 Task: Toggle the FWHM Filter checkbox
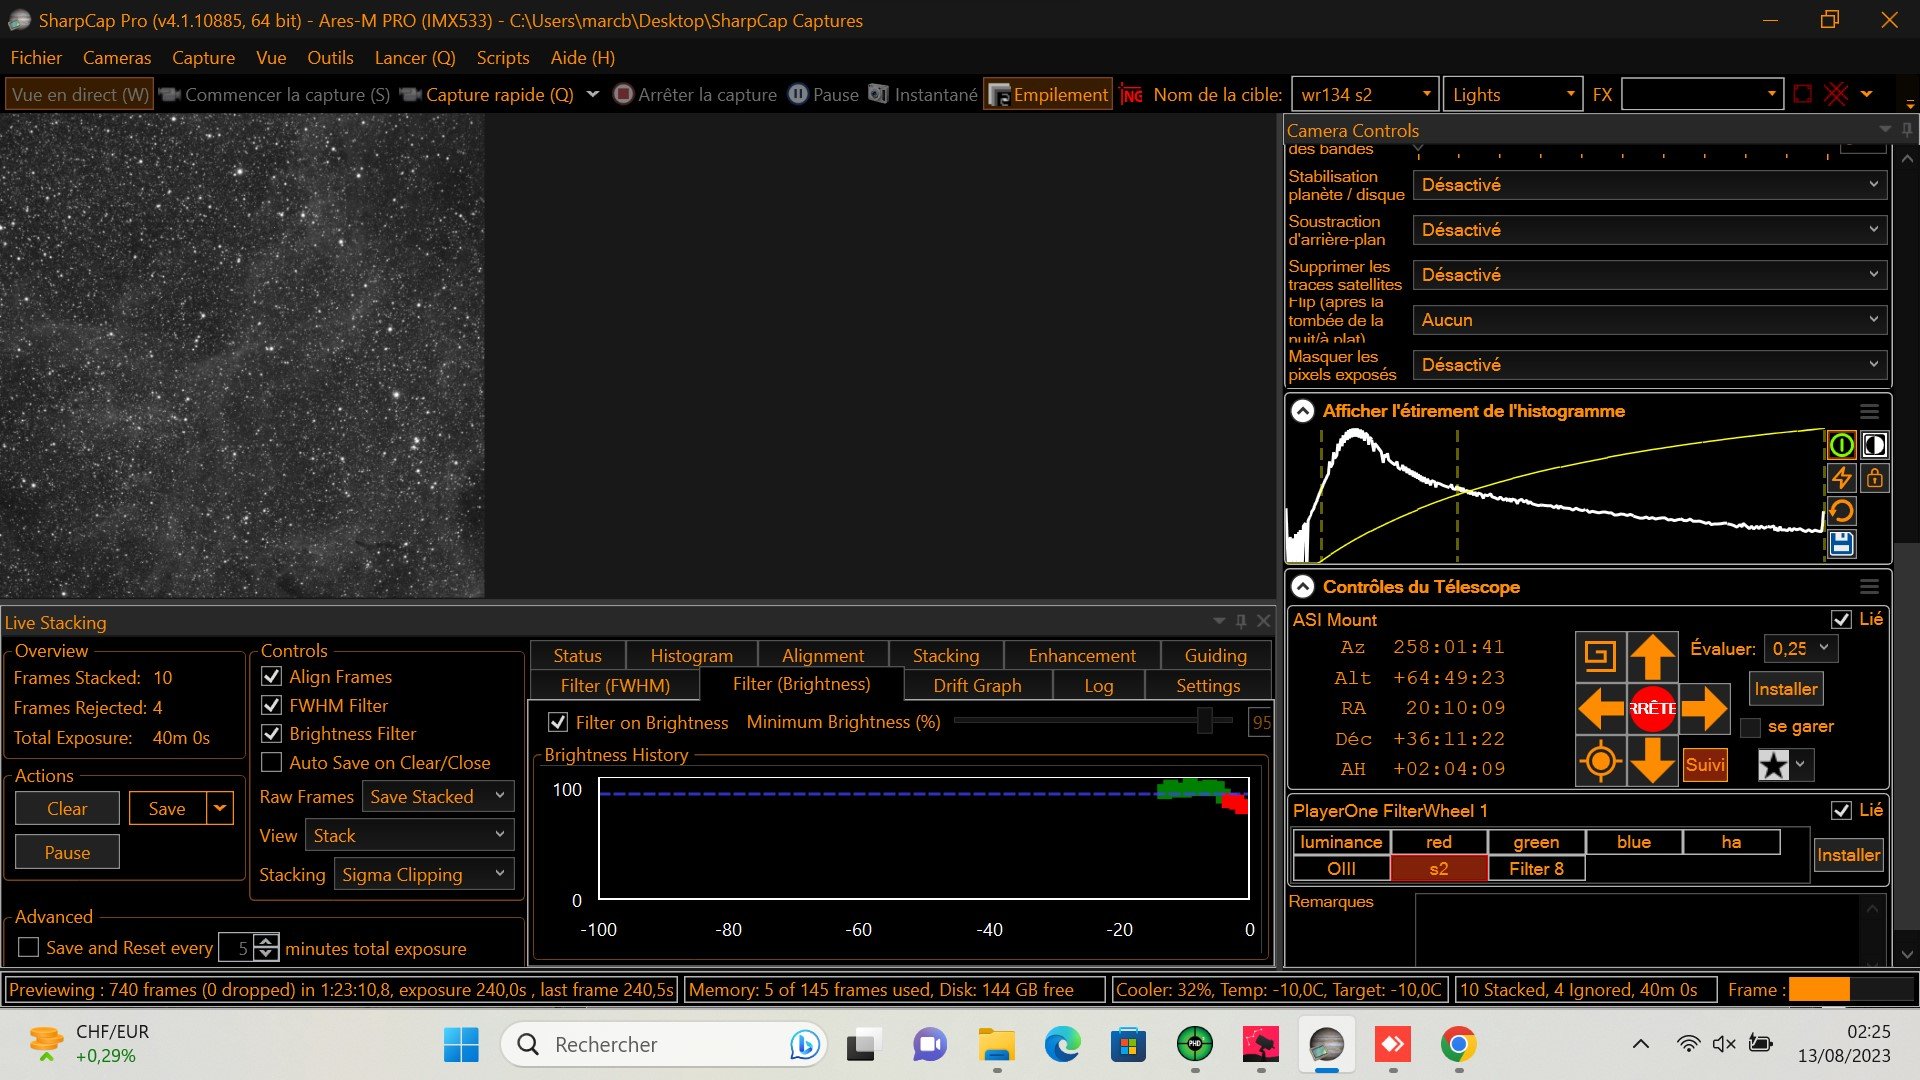[271, 705]
